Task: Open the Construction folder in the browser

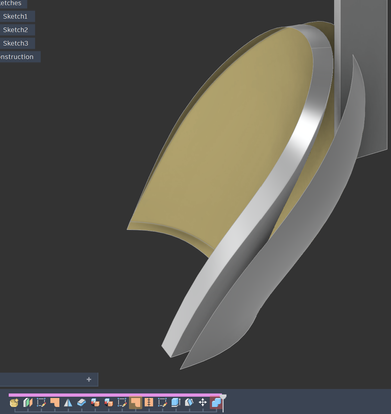Action: [17, 57]
